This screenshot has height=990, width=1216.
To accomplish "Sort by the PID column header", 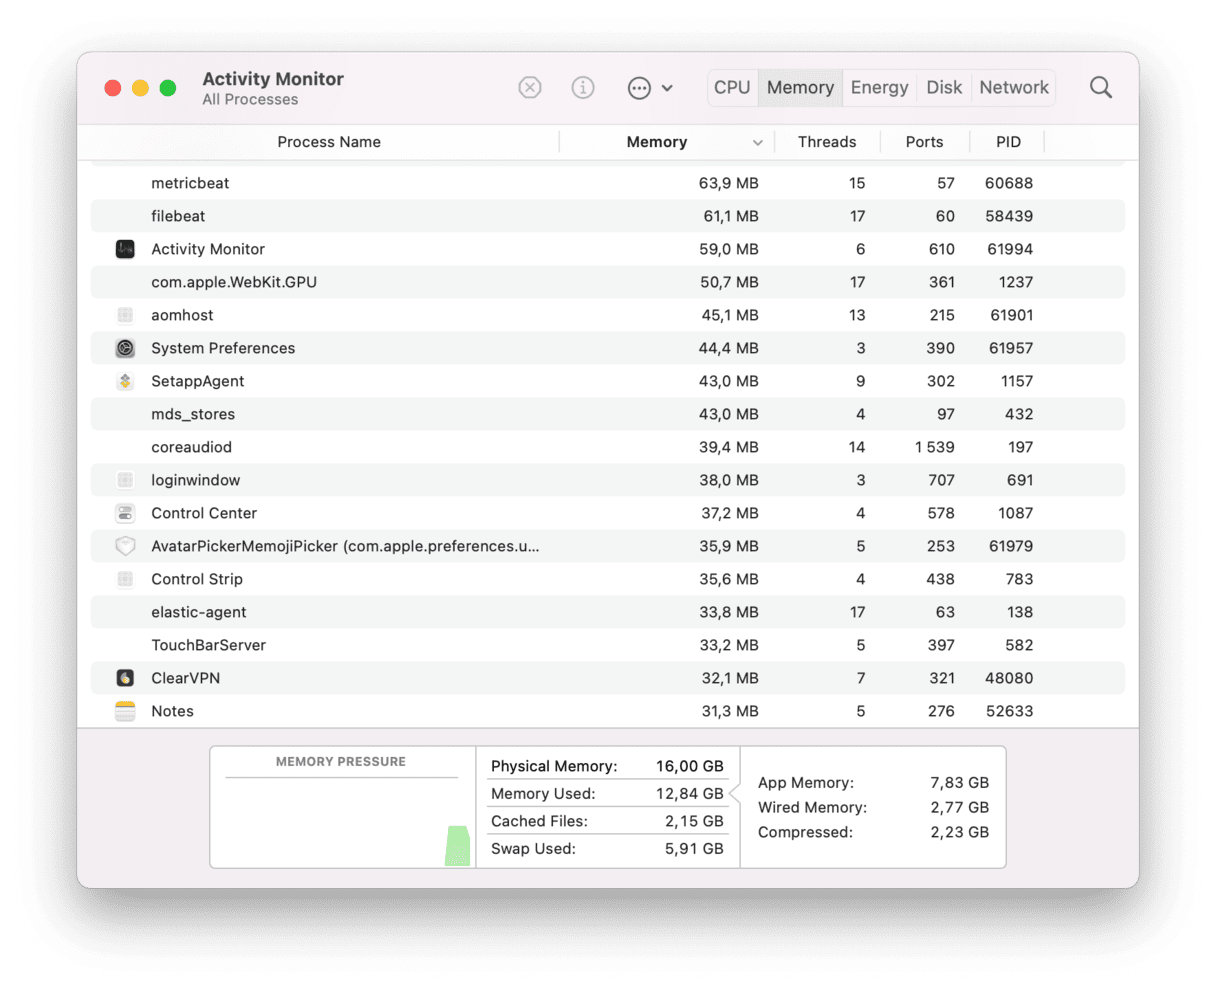I will coord(1007,142).
